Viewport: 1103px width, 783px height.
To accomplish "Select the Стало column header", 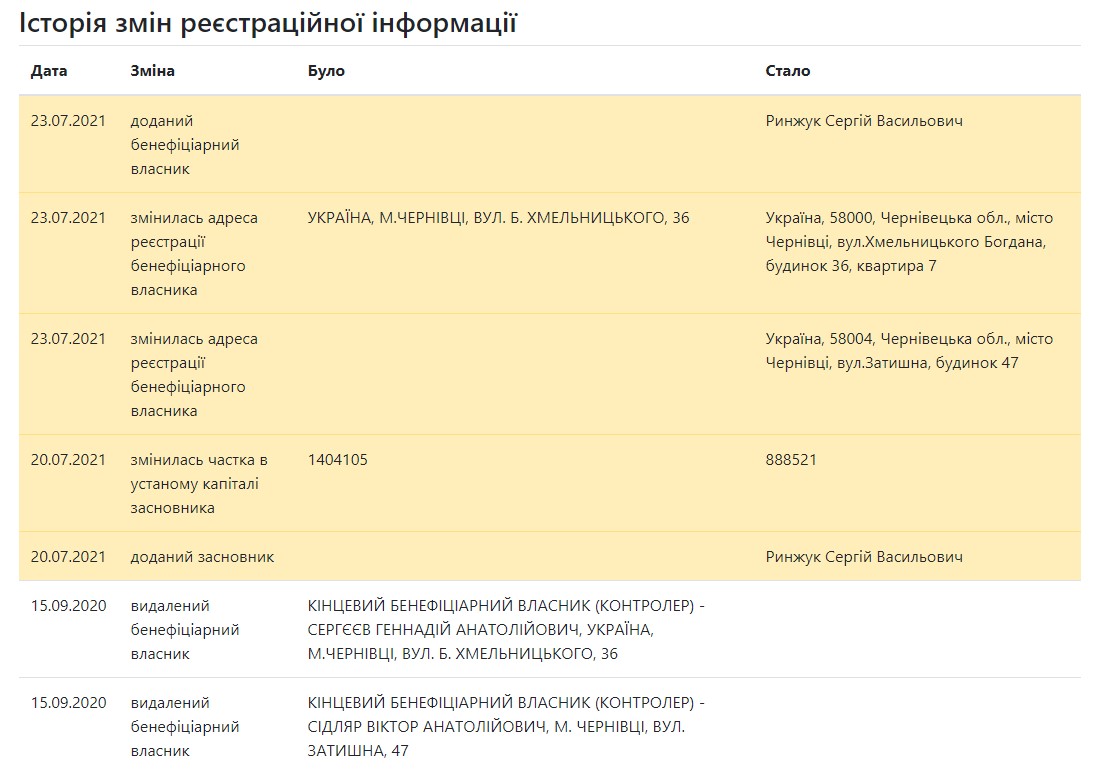I will coord(787,71).
